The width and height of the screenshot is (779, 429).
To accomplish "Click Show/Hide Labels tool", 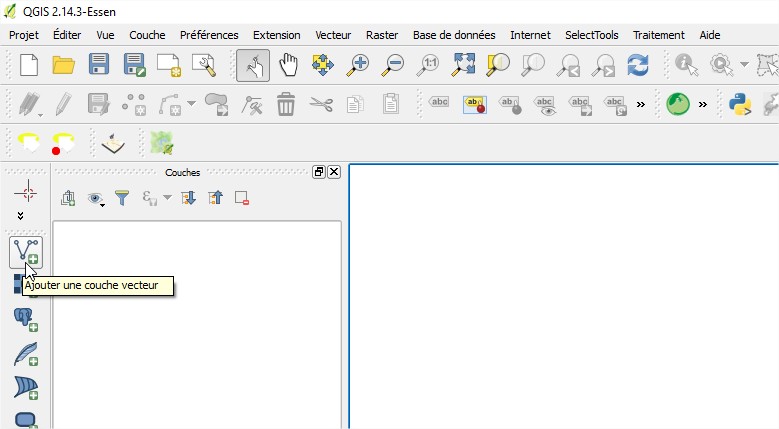I will coord(545,105).
